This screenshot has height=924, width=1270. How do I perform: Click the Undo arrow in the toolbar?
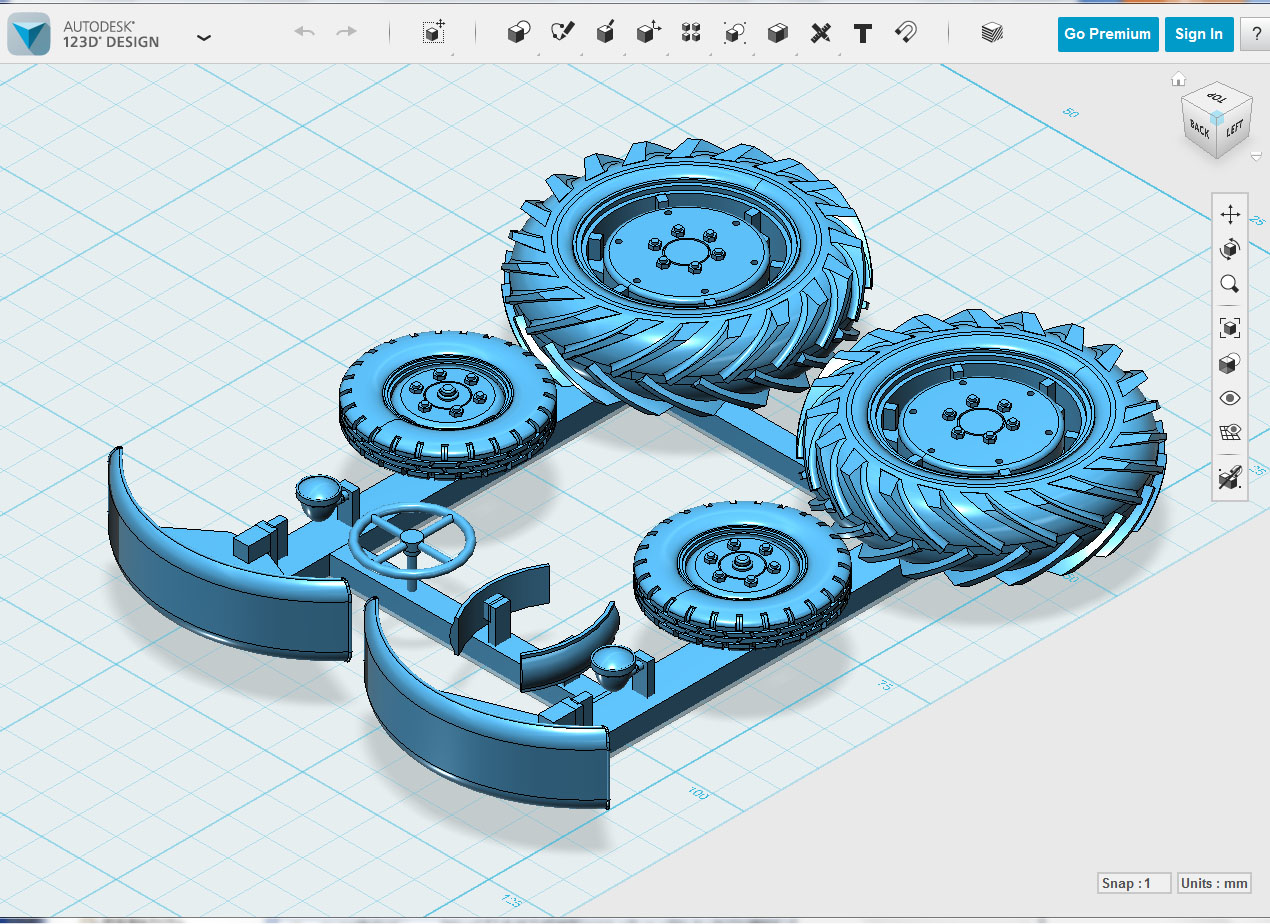coord(305,33)
